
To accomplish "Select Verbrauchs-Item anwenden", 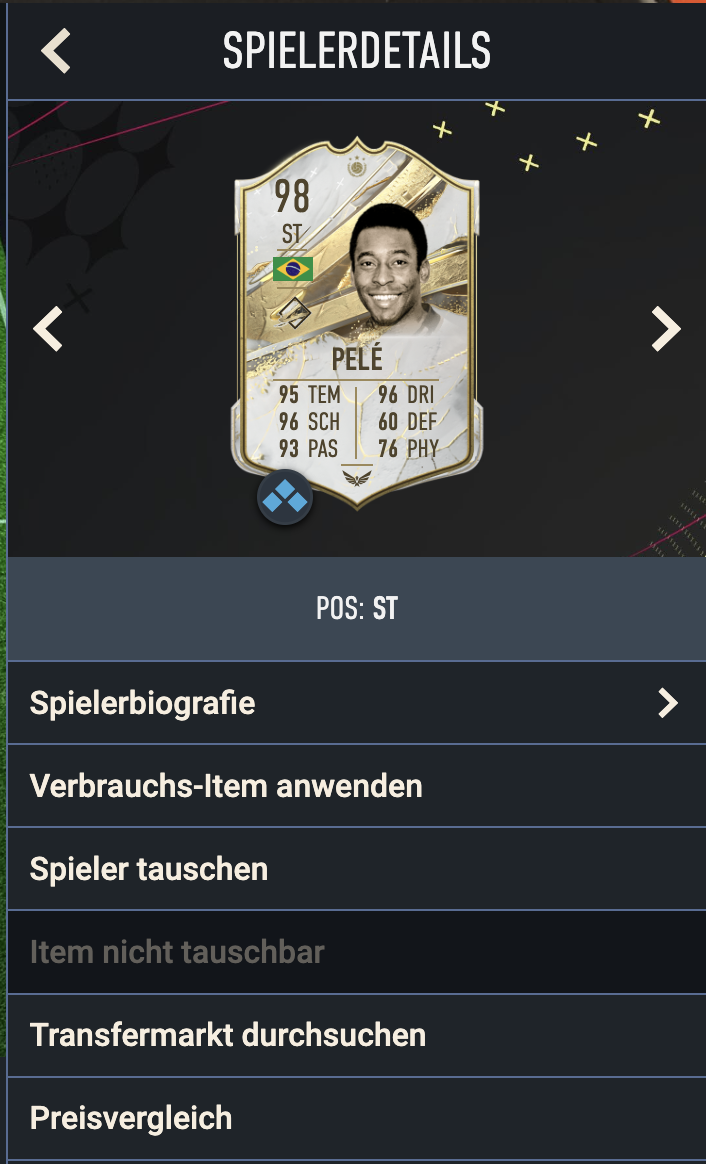I will 356,785.
